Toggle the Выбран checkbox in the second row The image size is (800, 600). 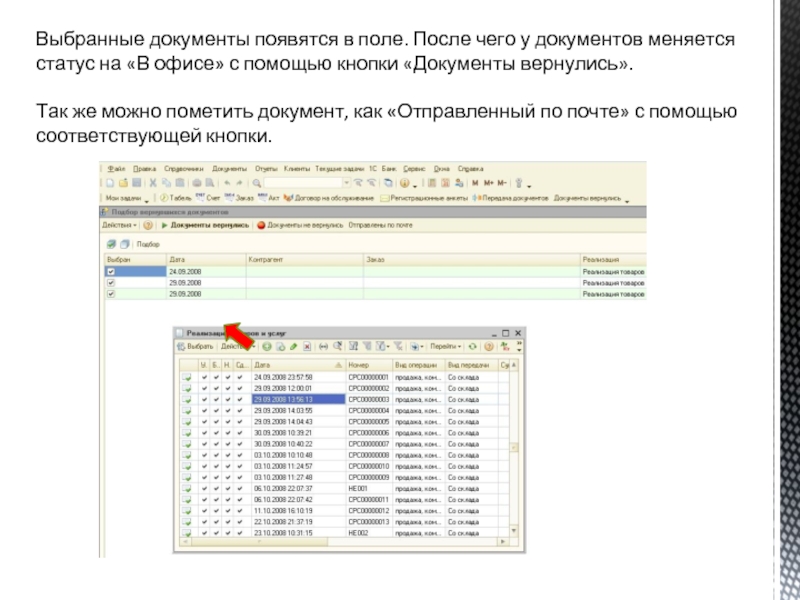pyautogui.click(x=111, y=283)
